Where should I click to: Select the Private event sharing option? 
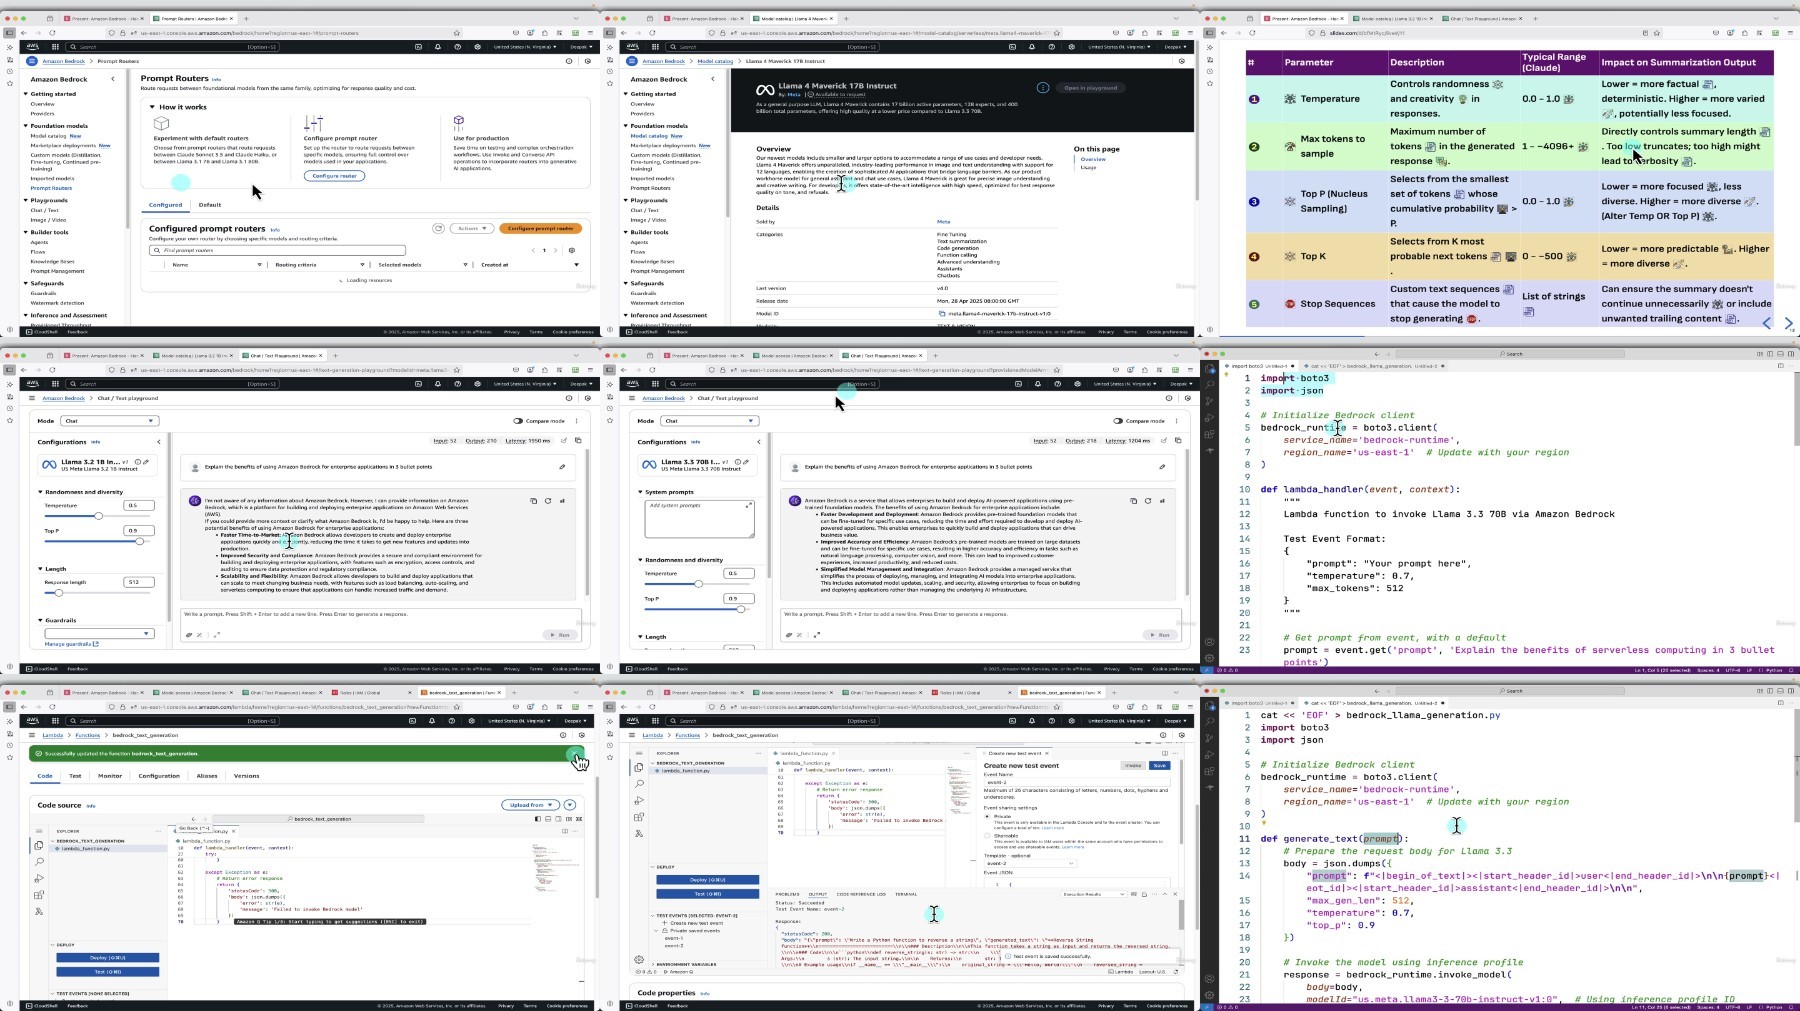click(987, 816)
